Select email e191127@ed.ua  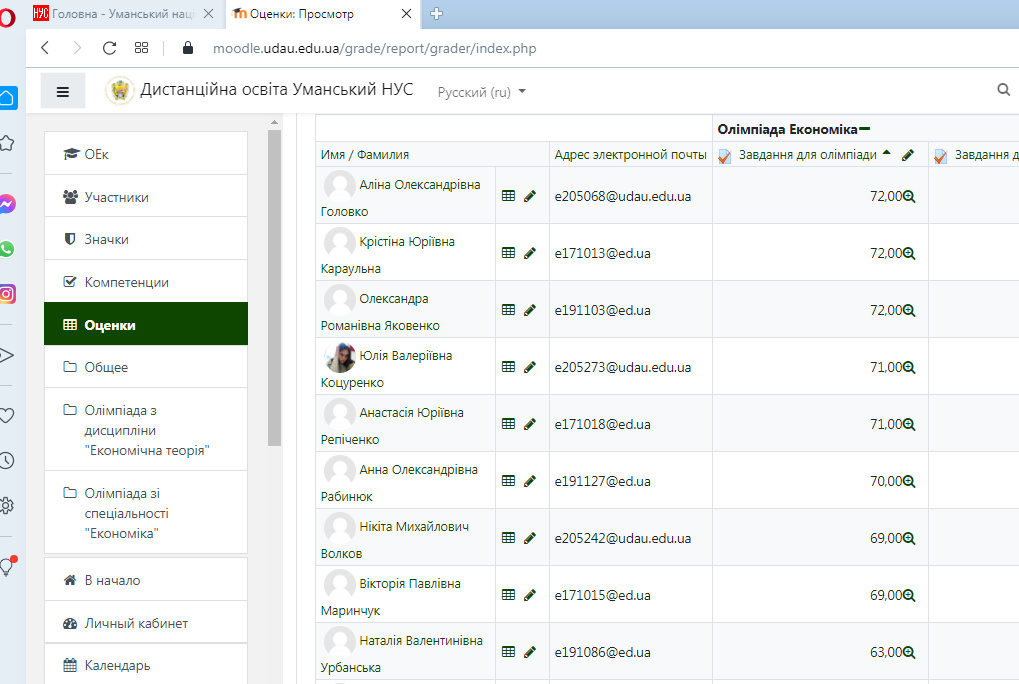click(x=602, y=481)
